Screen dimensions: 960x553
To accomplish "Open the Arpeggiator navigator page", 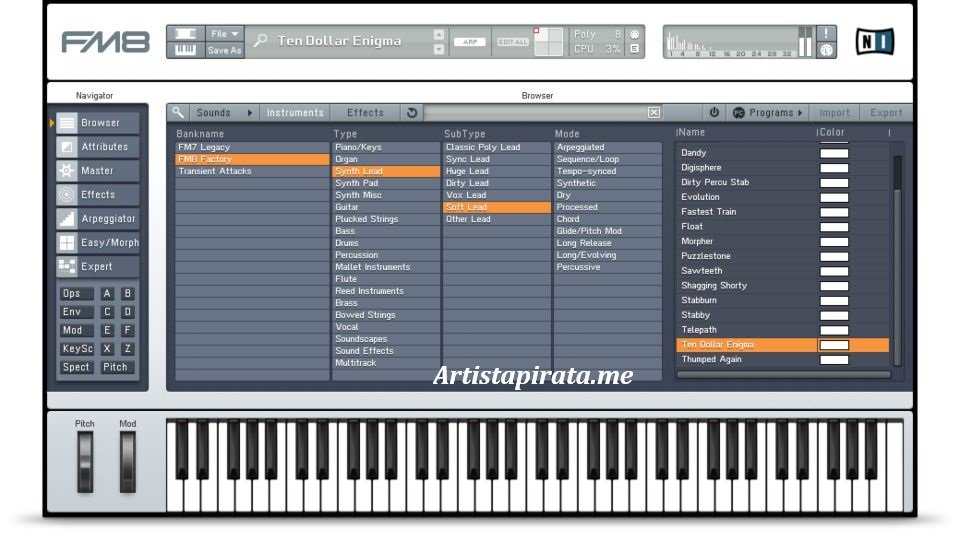I will [98, 219].
